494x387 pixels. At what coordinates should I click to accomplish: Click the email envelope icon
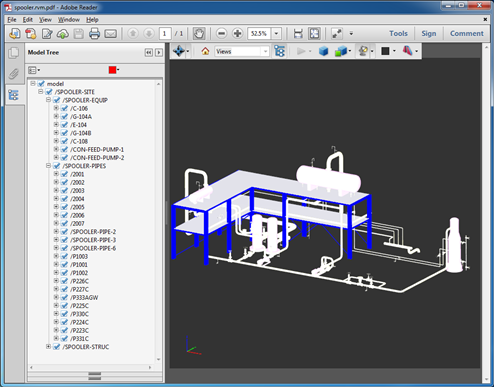(x=111, y=33)
